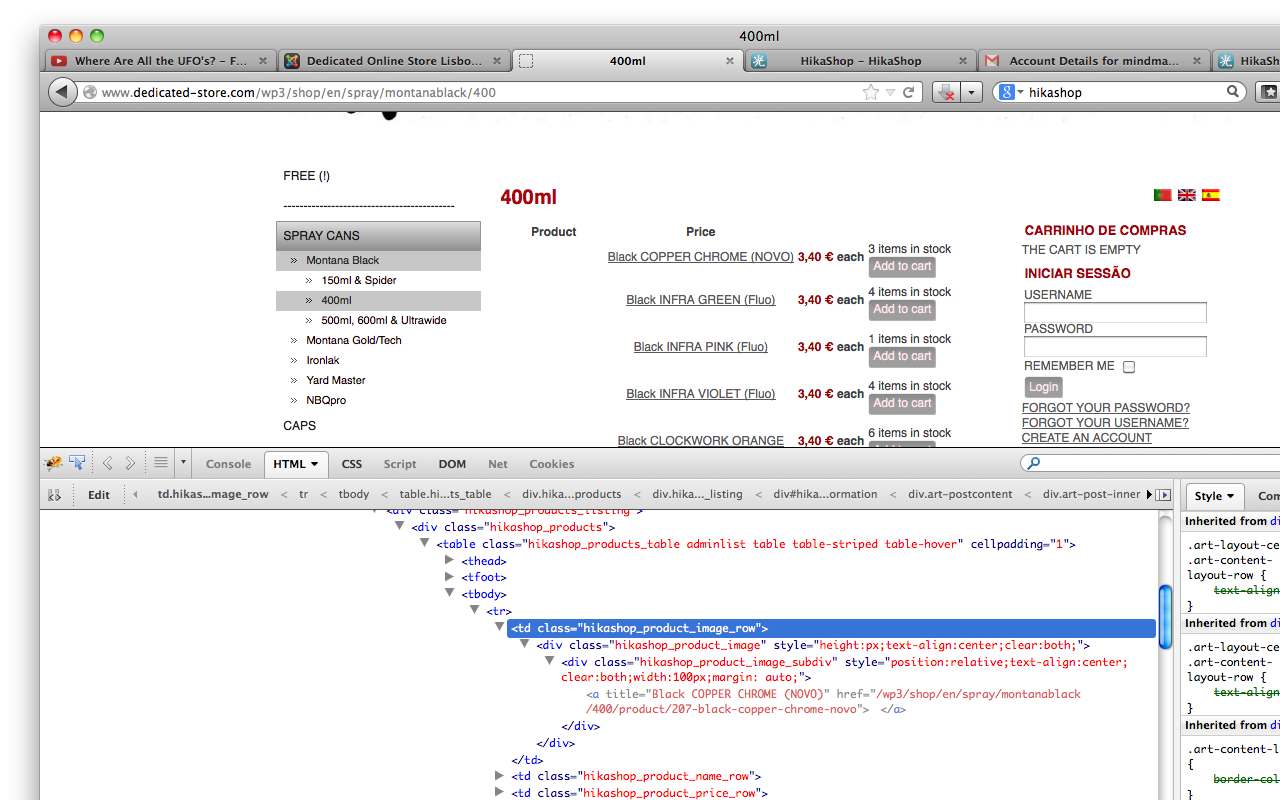Click the Create an Account link

click(1086, 438)
